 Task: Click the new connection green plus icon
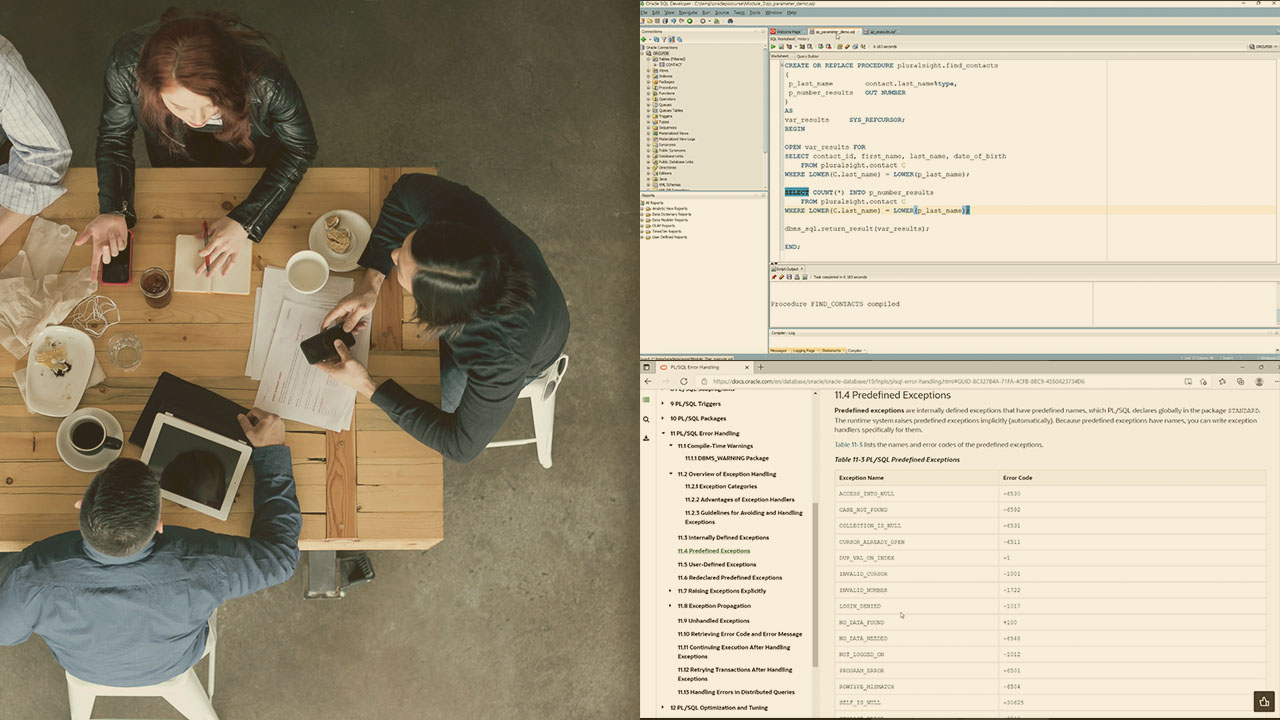643,39
